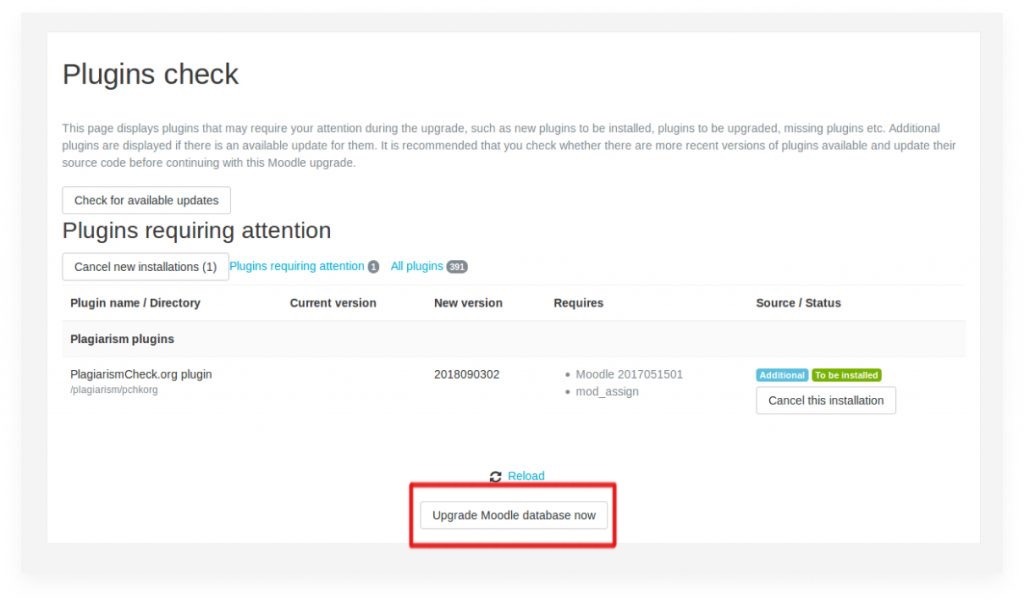Click the Additional status label

pos(782,375)
